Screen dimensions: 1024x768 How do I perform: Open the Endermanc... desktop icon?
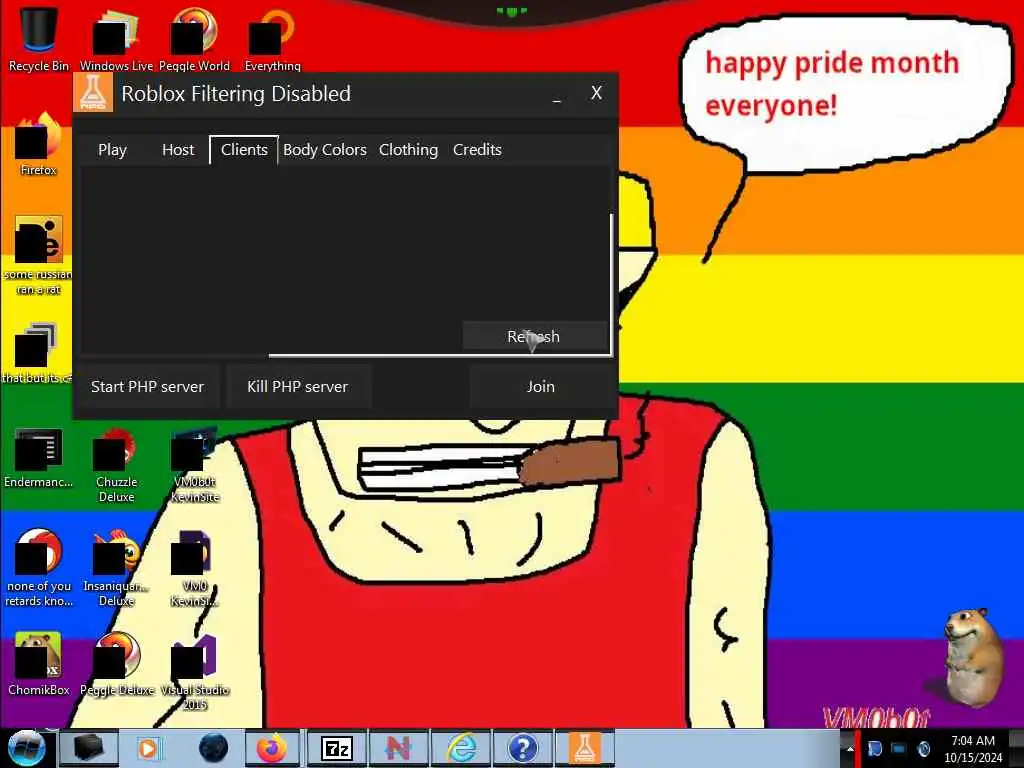tap(39, 458)
